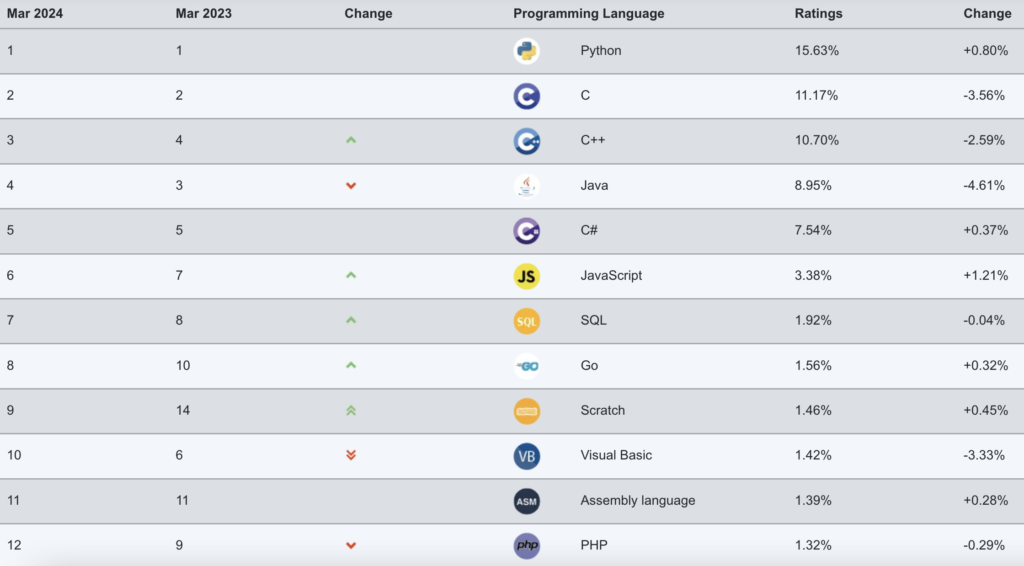Click the Assembly language name text
The height and width of the screenshot is (566, 1024).
pyautogui.click(x=637, y=500)
